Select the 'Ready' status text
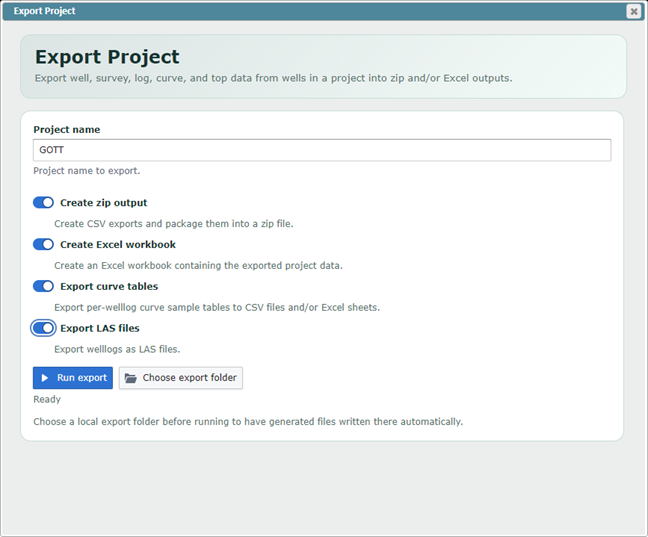The height and width of the screenshot is (537, 648). point(47,399)
